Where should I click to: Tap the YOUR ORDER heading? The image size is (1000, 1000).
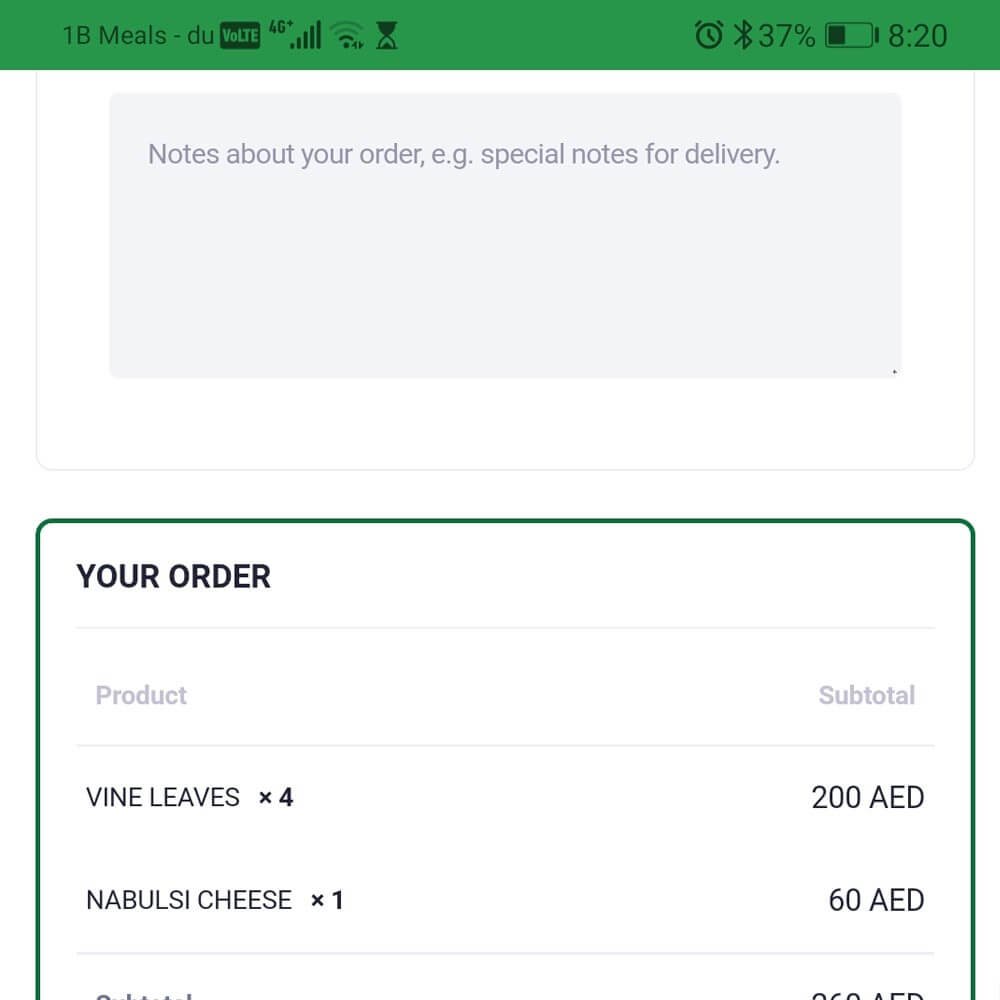point(173,577)
